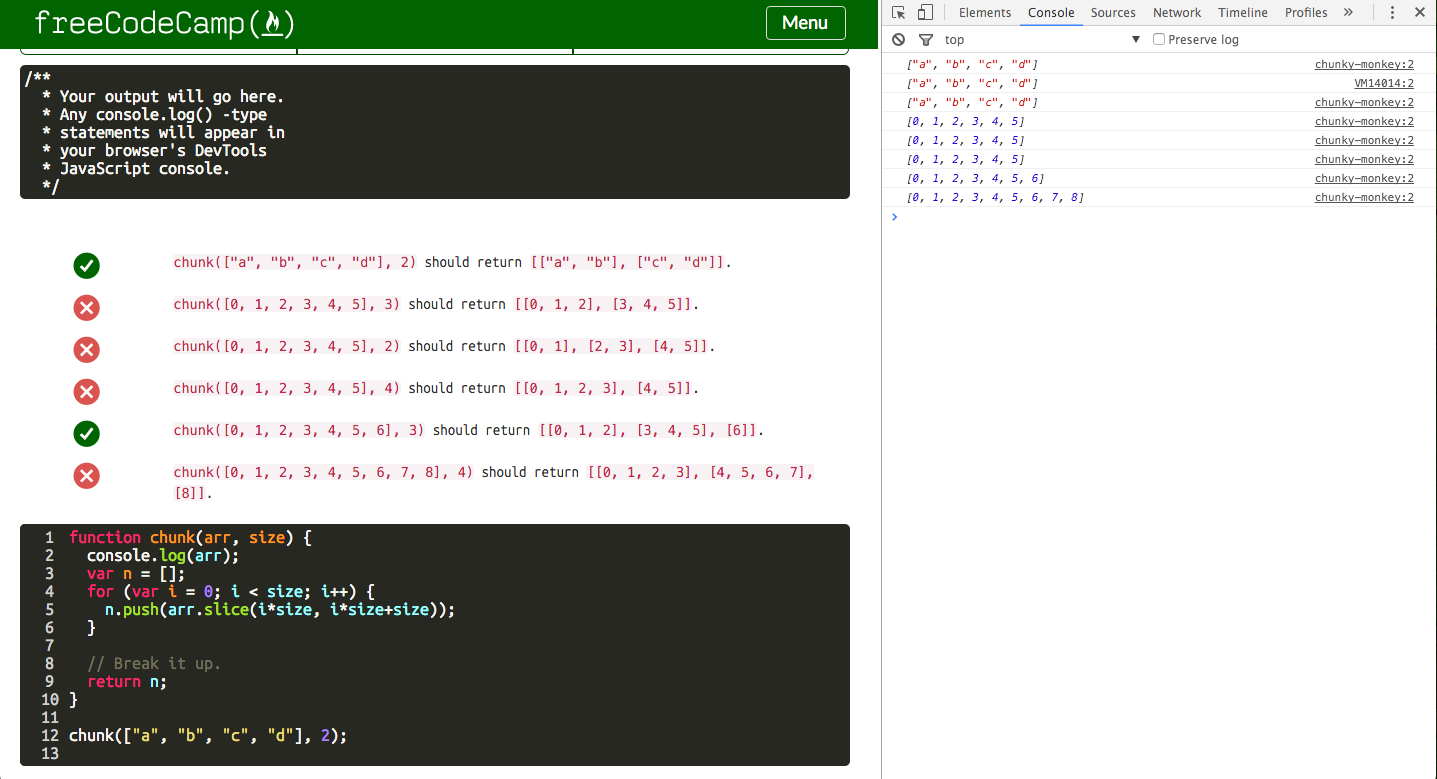Open the console filter funnel icon
The image size is (1437, 779).
coord(926,40)
